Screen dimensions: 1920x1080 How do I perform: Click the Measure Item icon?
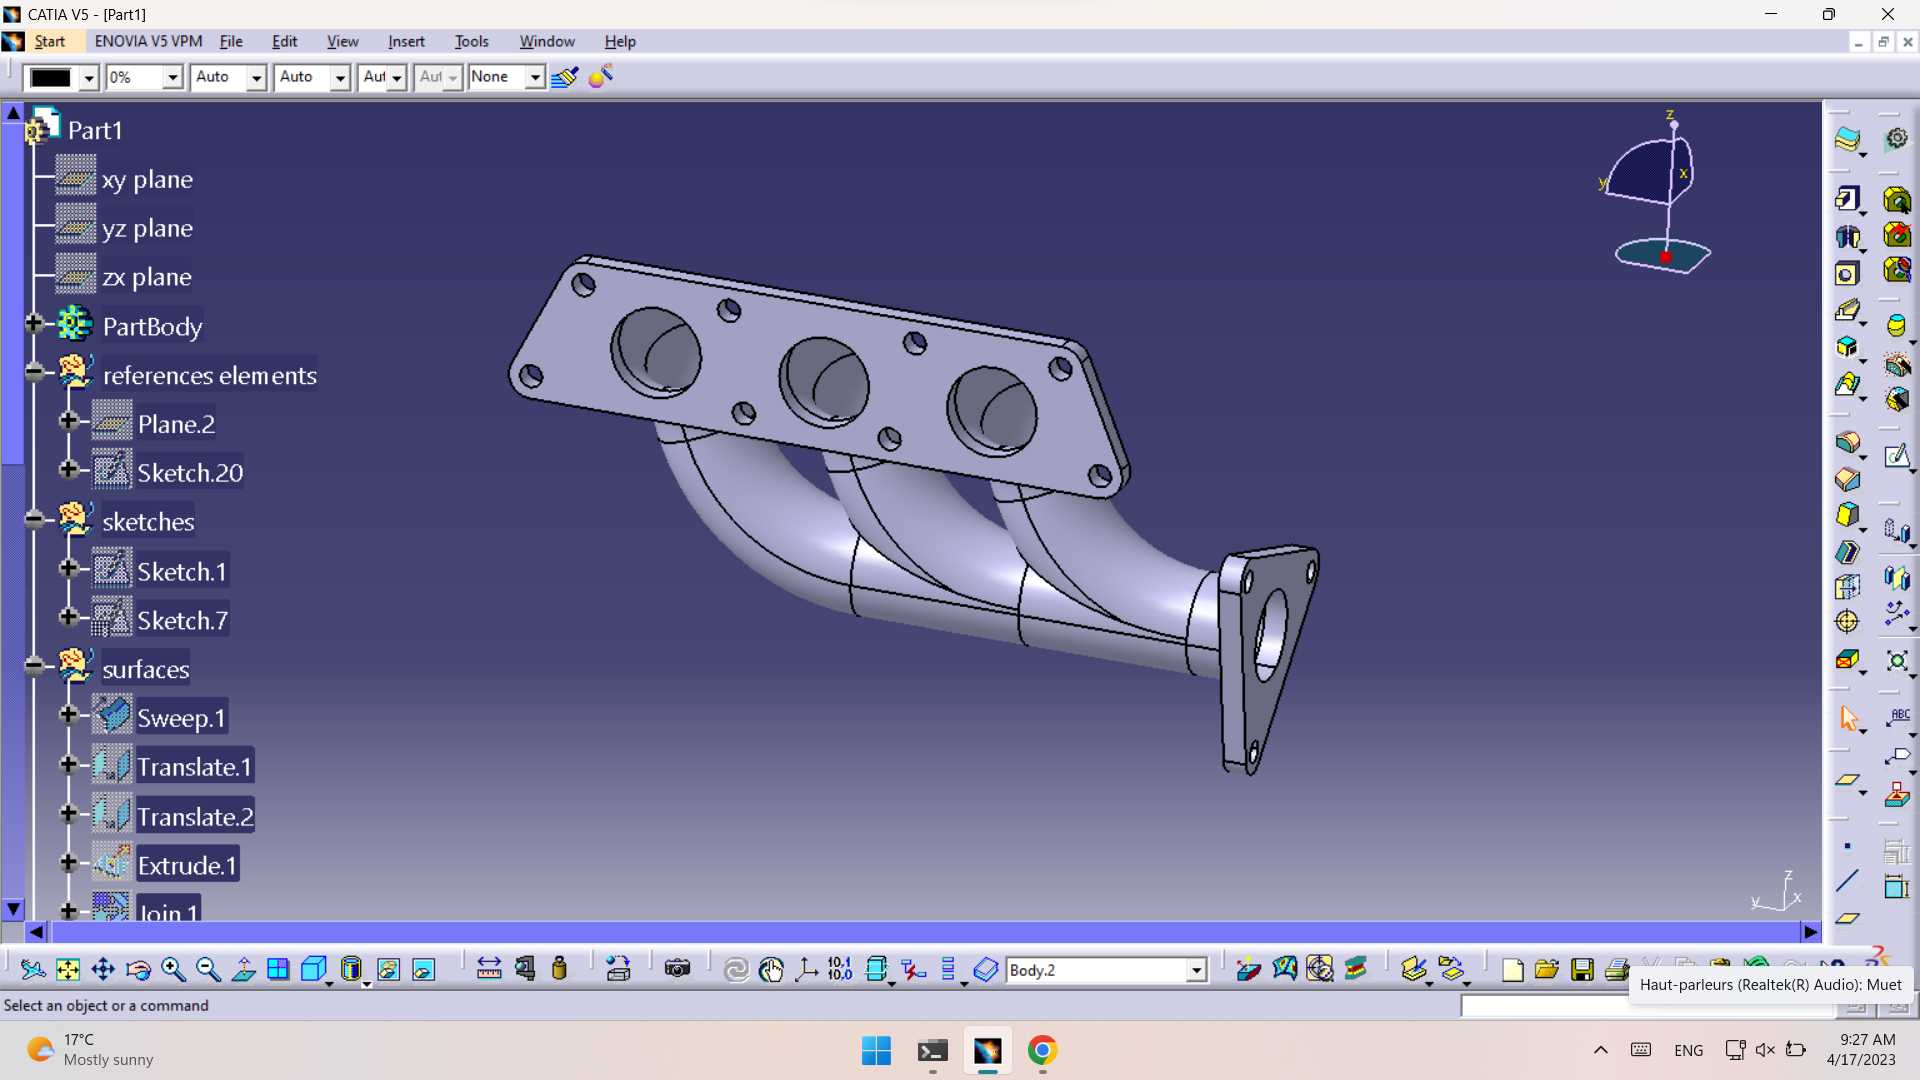525,969
